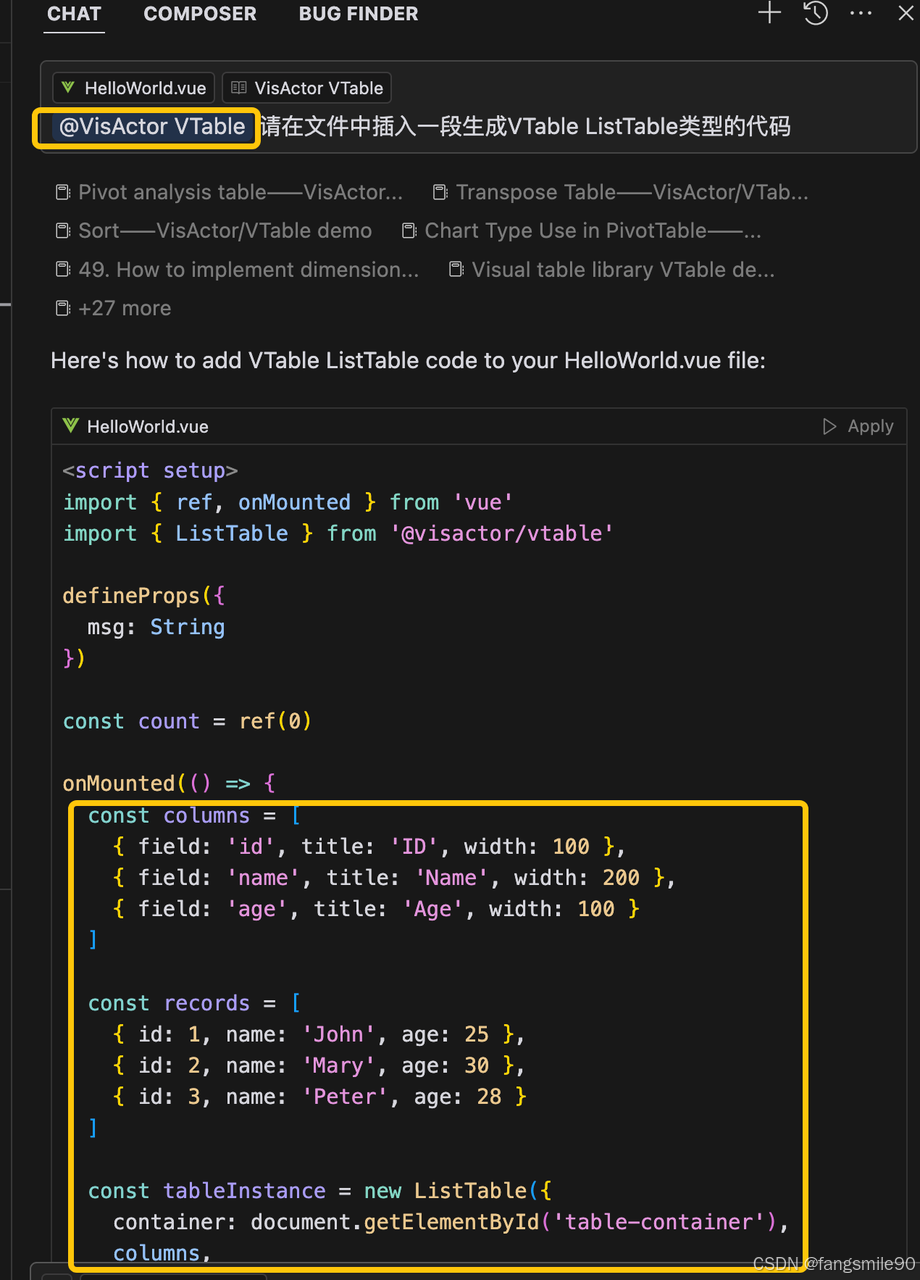Click the document icon beside +27 more

pos(63,309)
